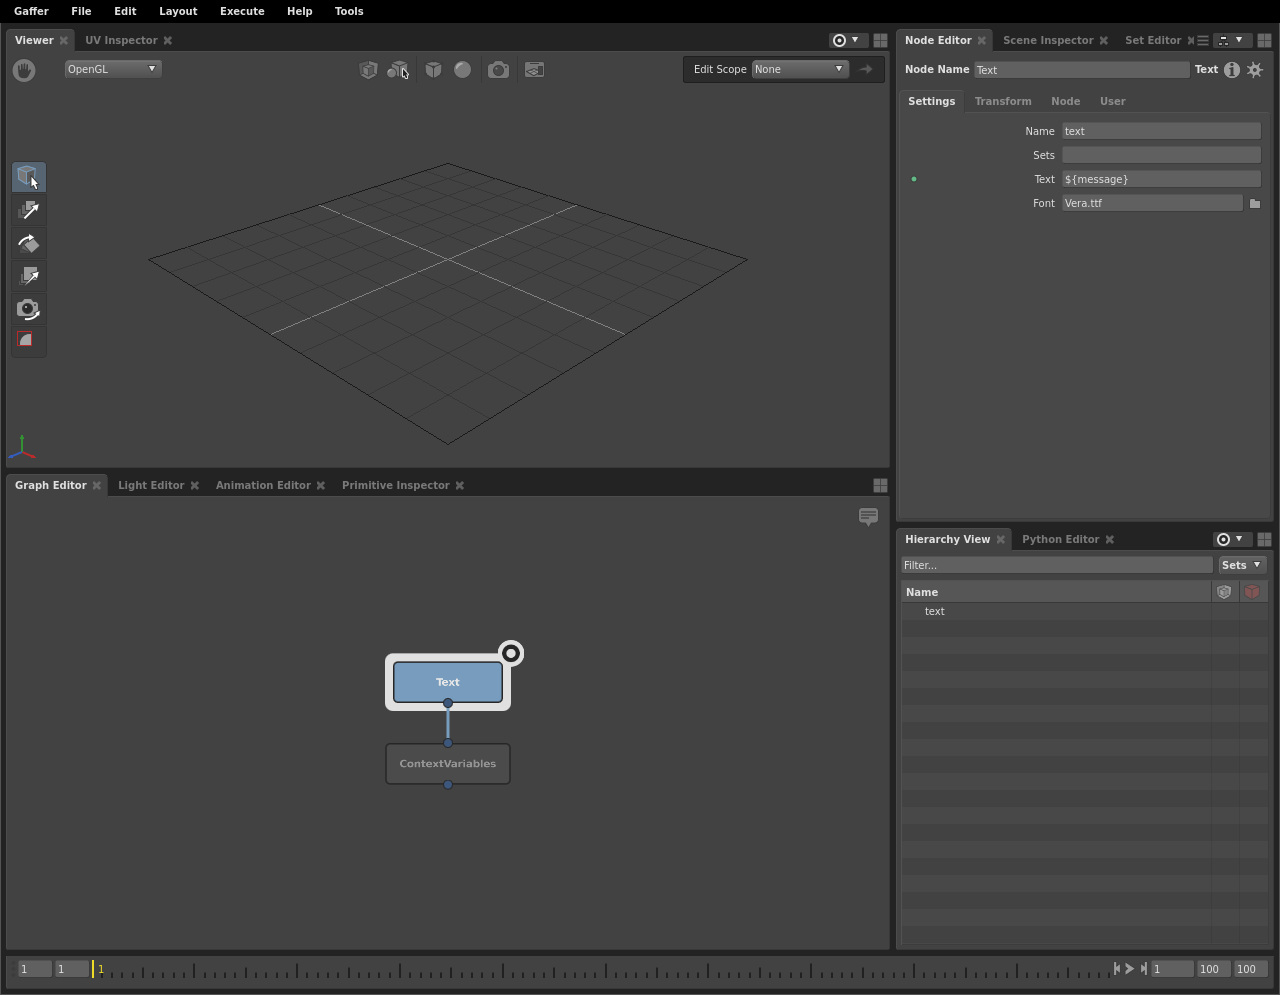Open the Sets dropdown in Hierarchy View
Screen dimensions: 1280x995
click(1242, 565)
